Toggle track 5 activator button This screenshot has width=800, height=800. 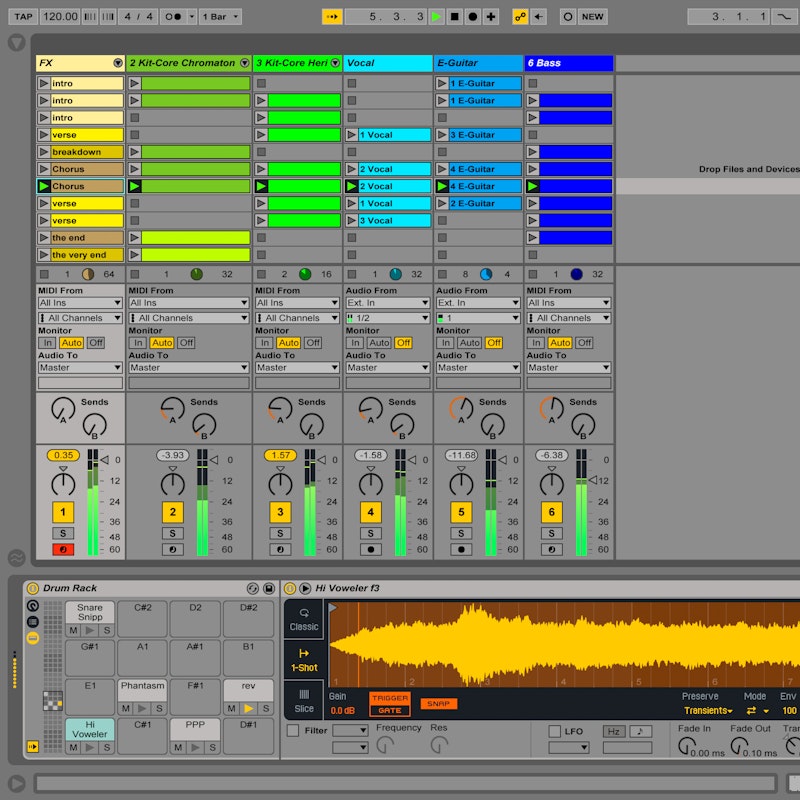[461, 513]
